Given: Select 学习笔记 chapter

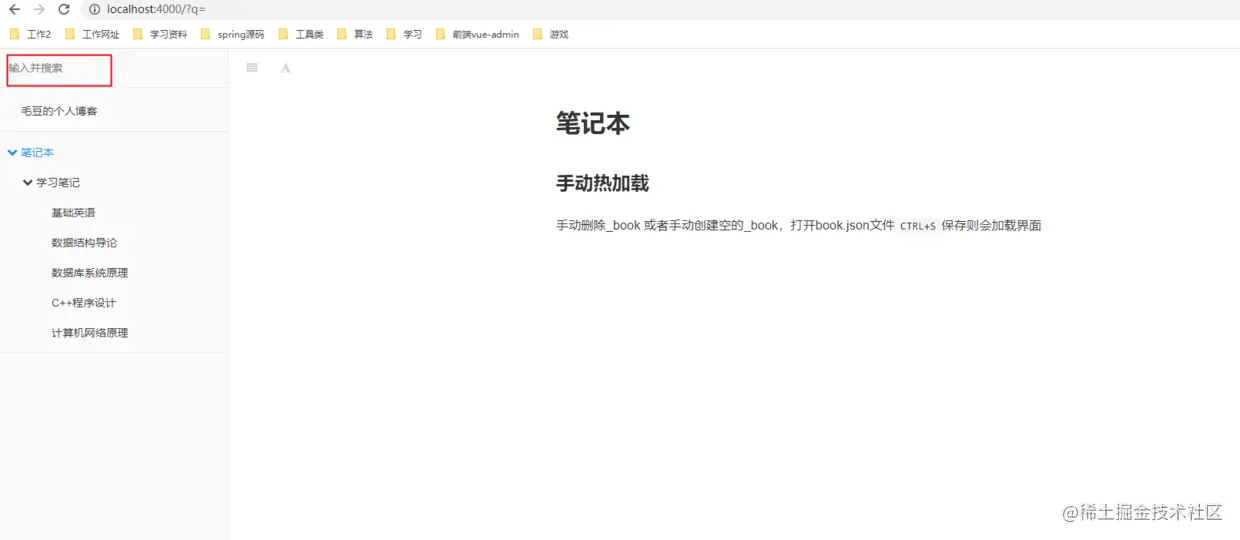Looking at the screenshot, I should [58, 183].
